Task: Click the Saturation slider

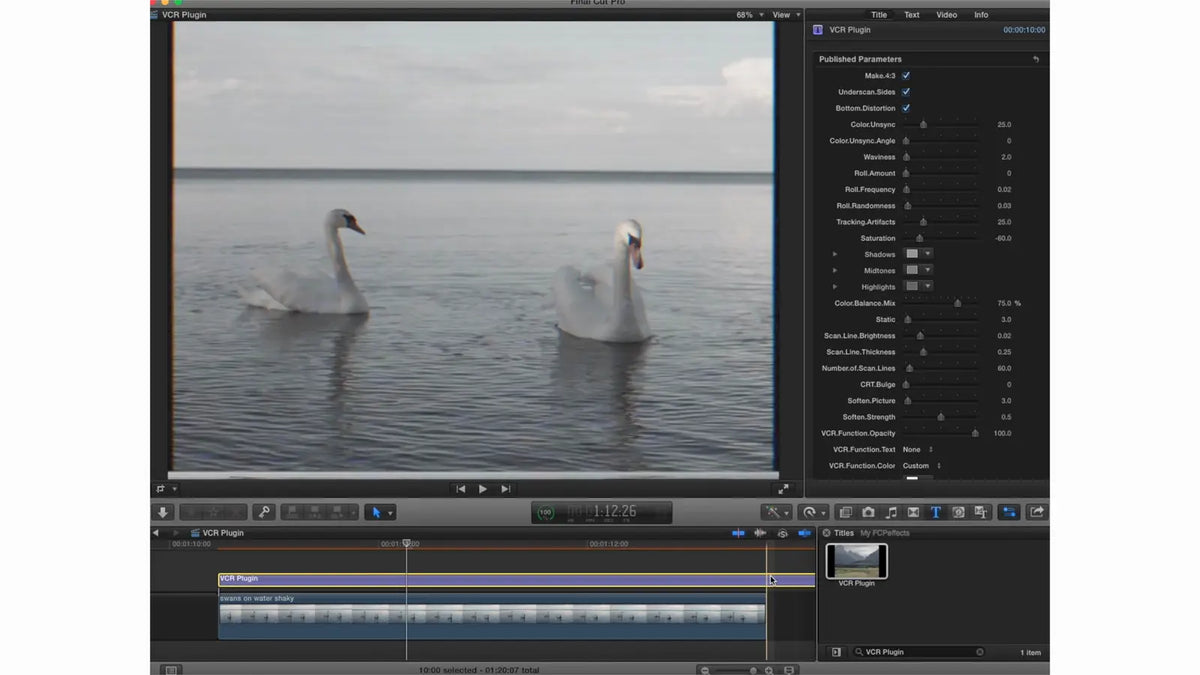Action: point(941,238)
